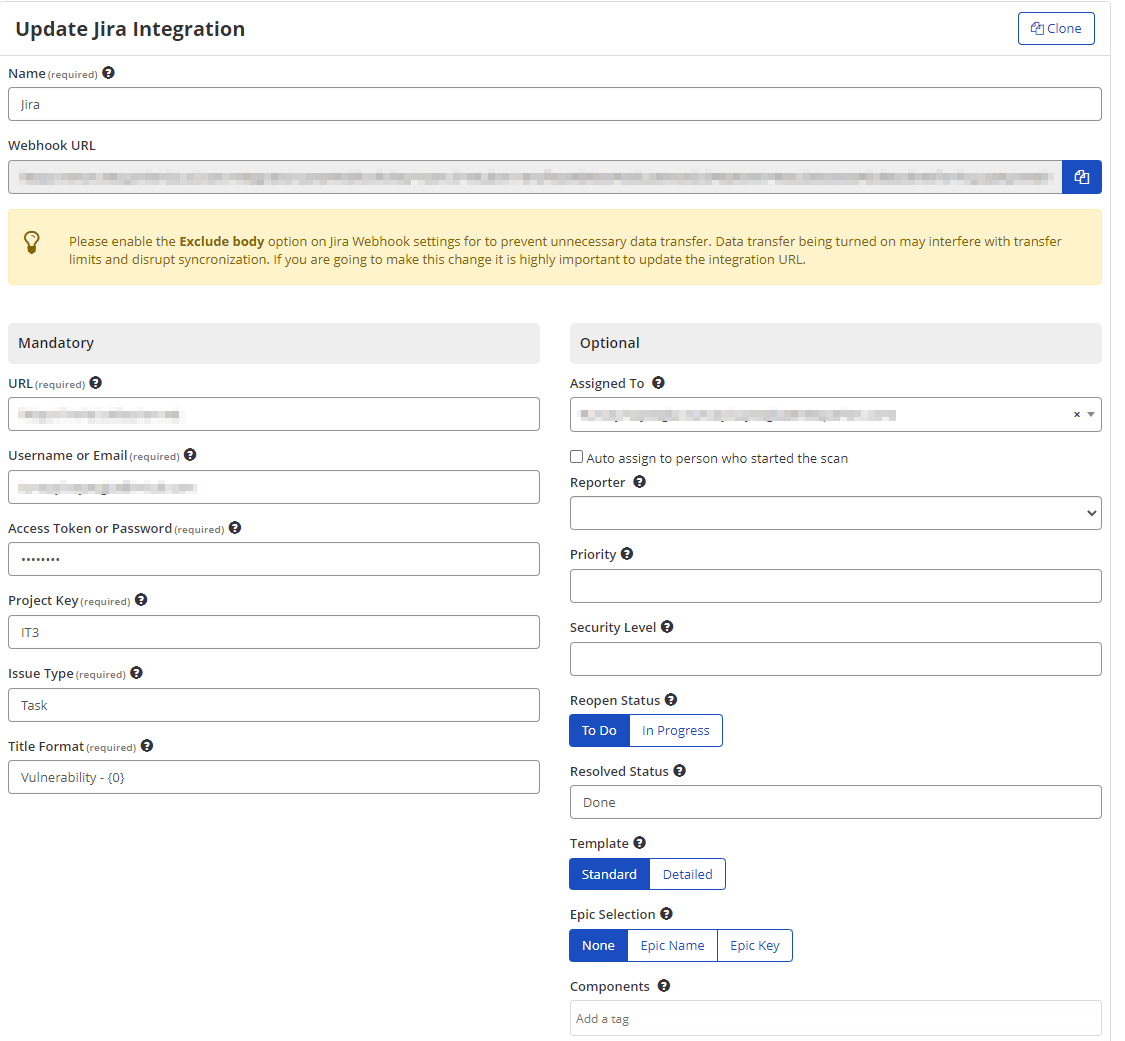Focus the mandatory URL input field
This screenshot has width=1125, height=1041.
point(274,414)
